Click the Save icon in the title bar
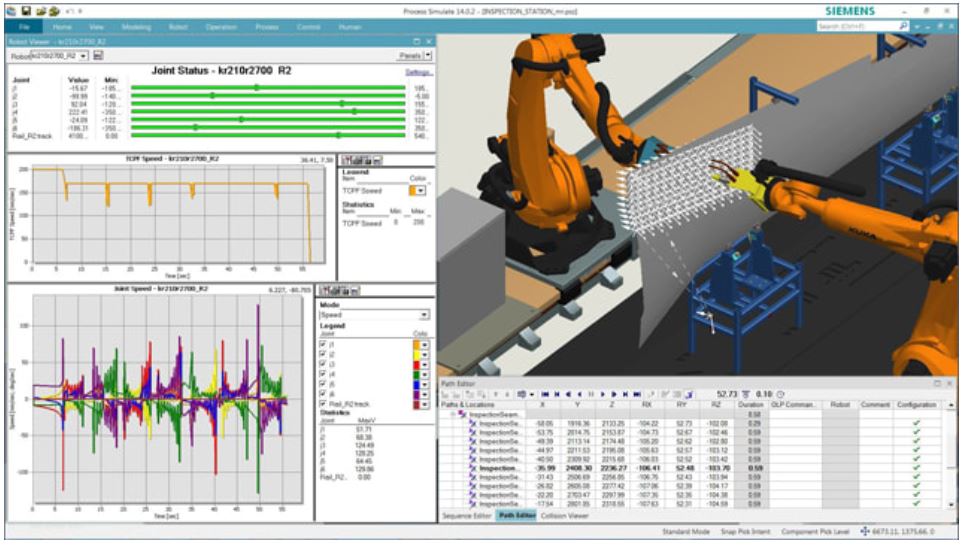 (25, 11)
